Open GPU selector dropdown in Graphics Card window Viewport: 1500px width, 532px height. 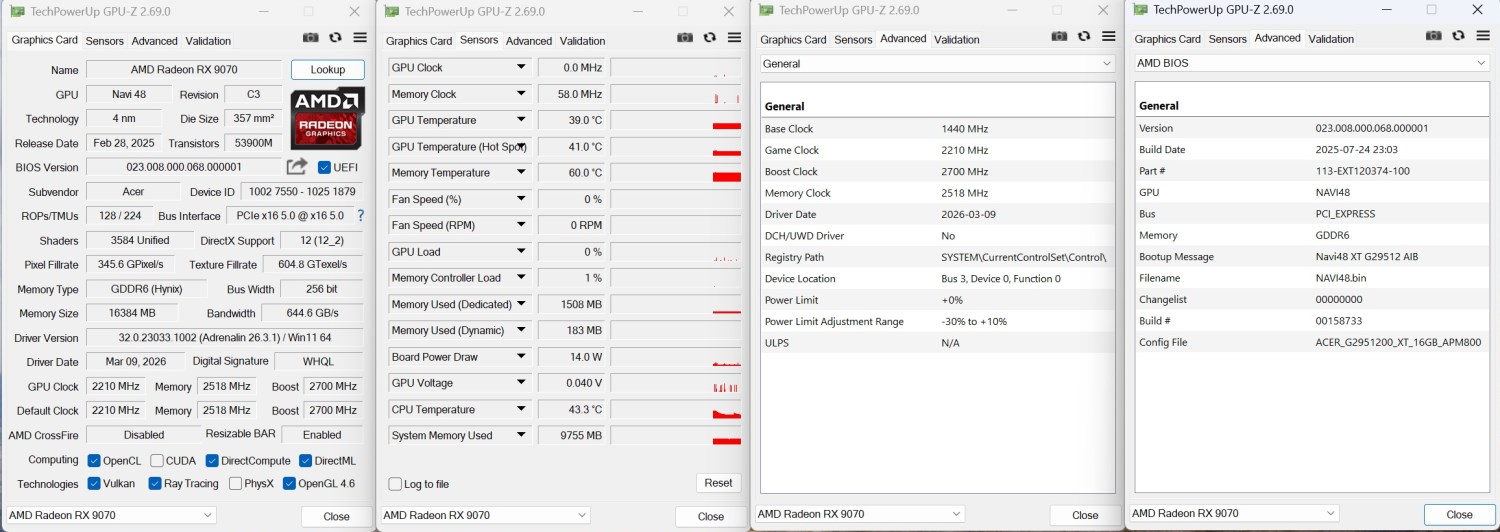click(x=112, y=516)
